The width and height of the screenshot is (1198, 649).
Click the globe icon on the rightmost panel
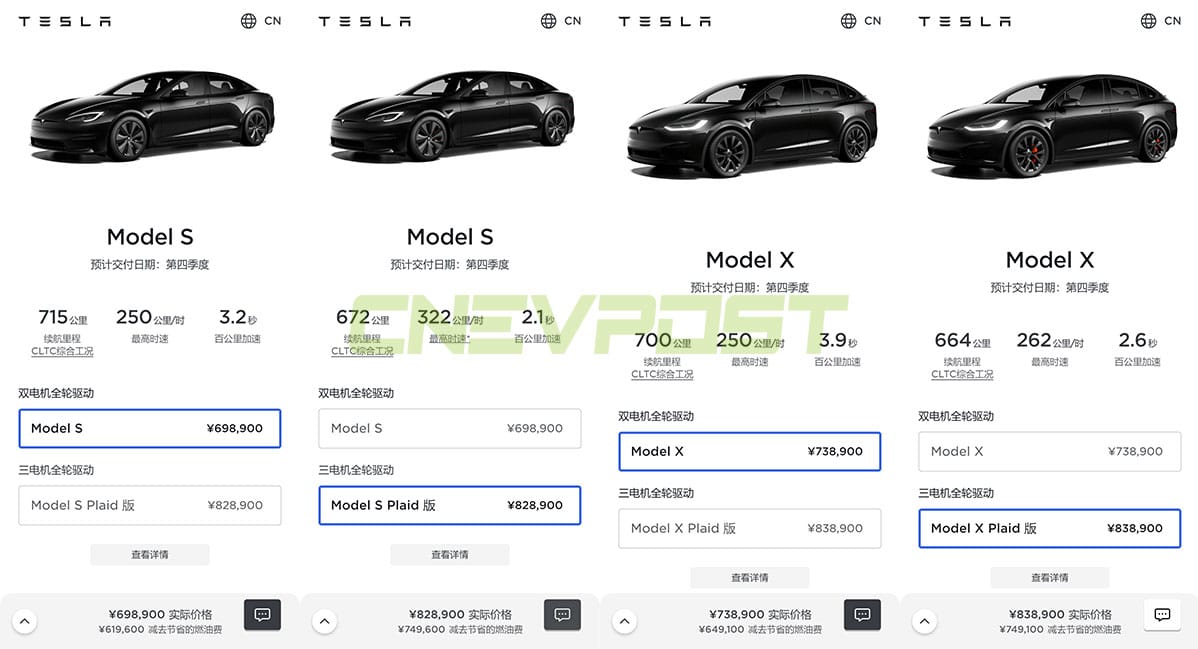pos(1146,20)
